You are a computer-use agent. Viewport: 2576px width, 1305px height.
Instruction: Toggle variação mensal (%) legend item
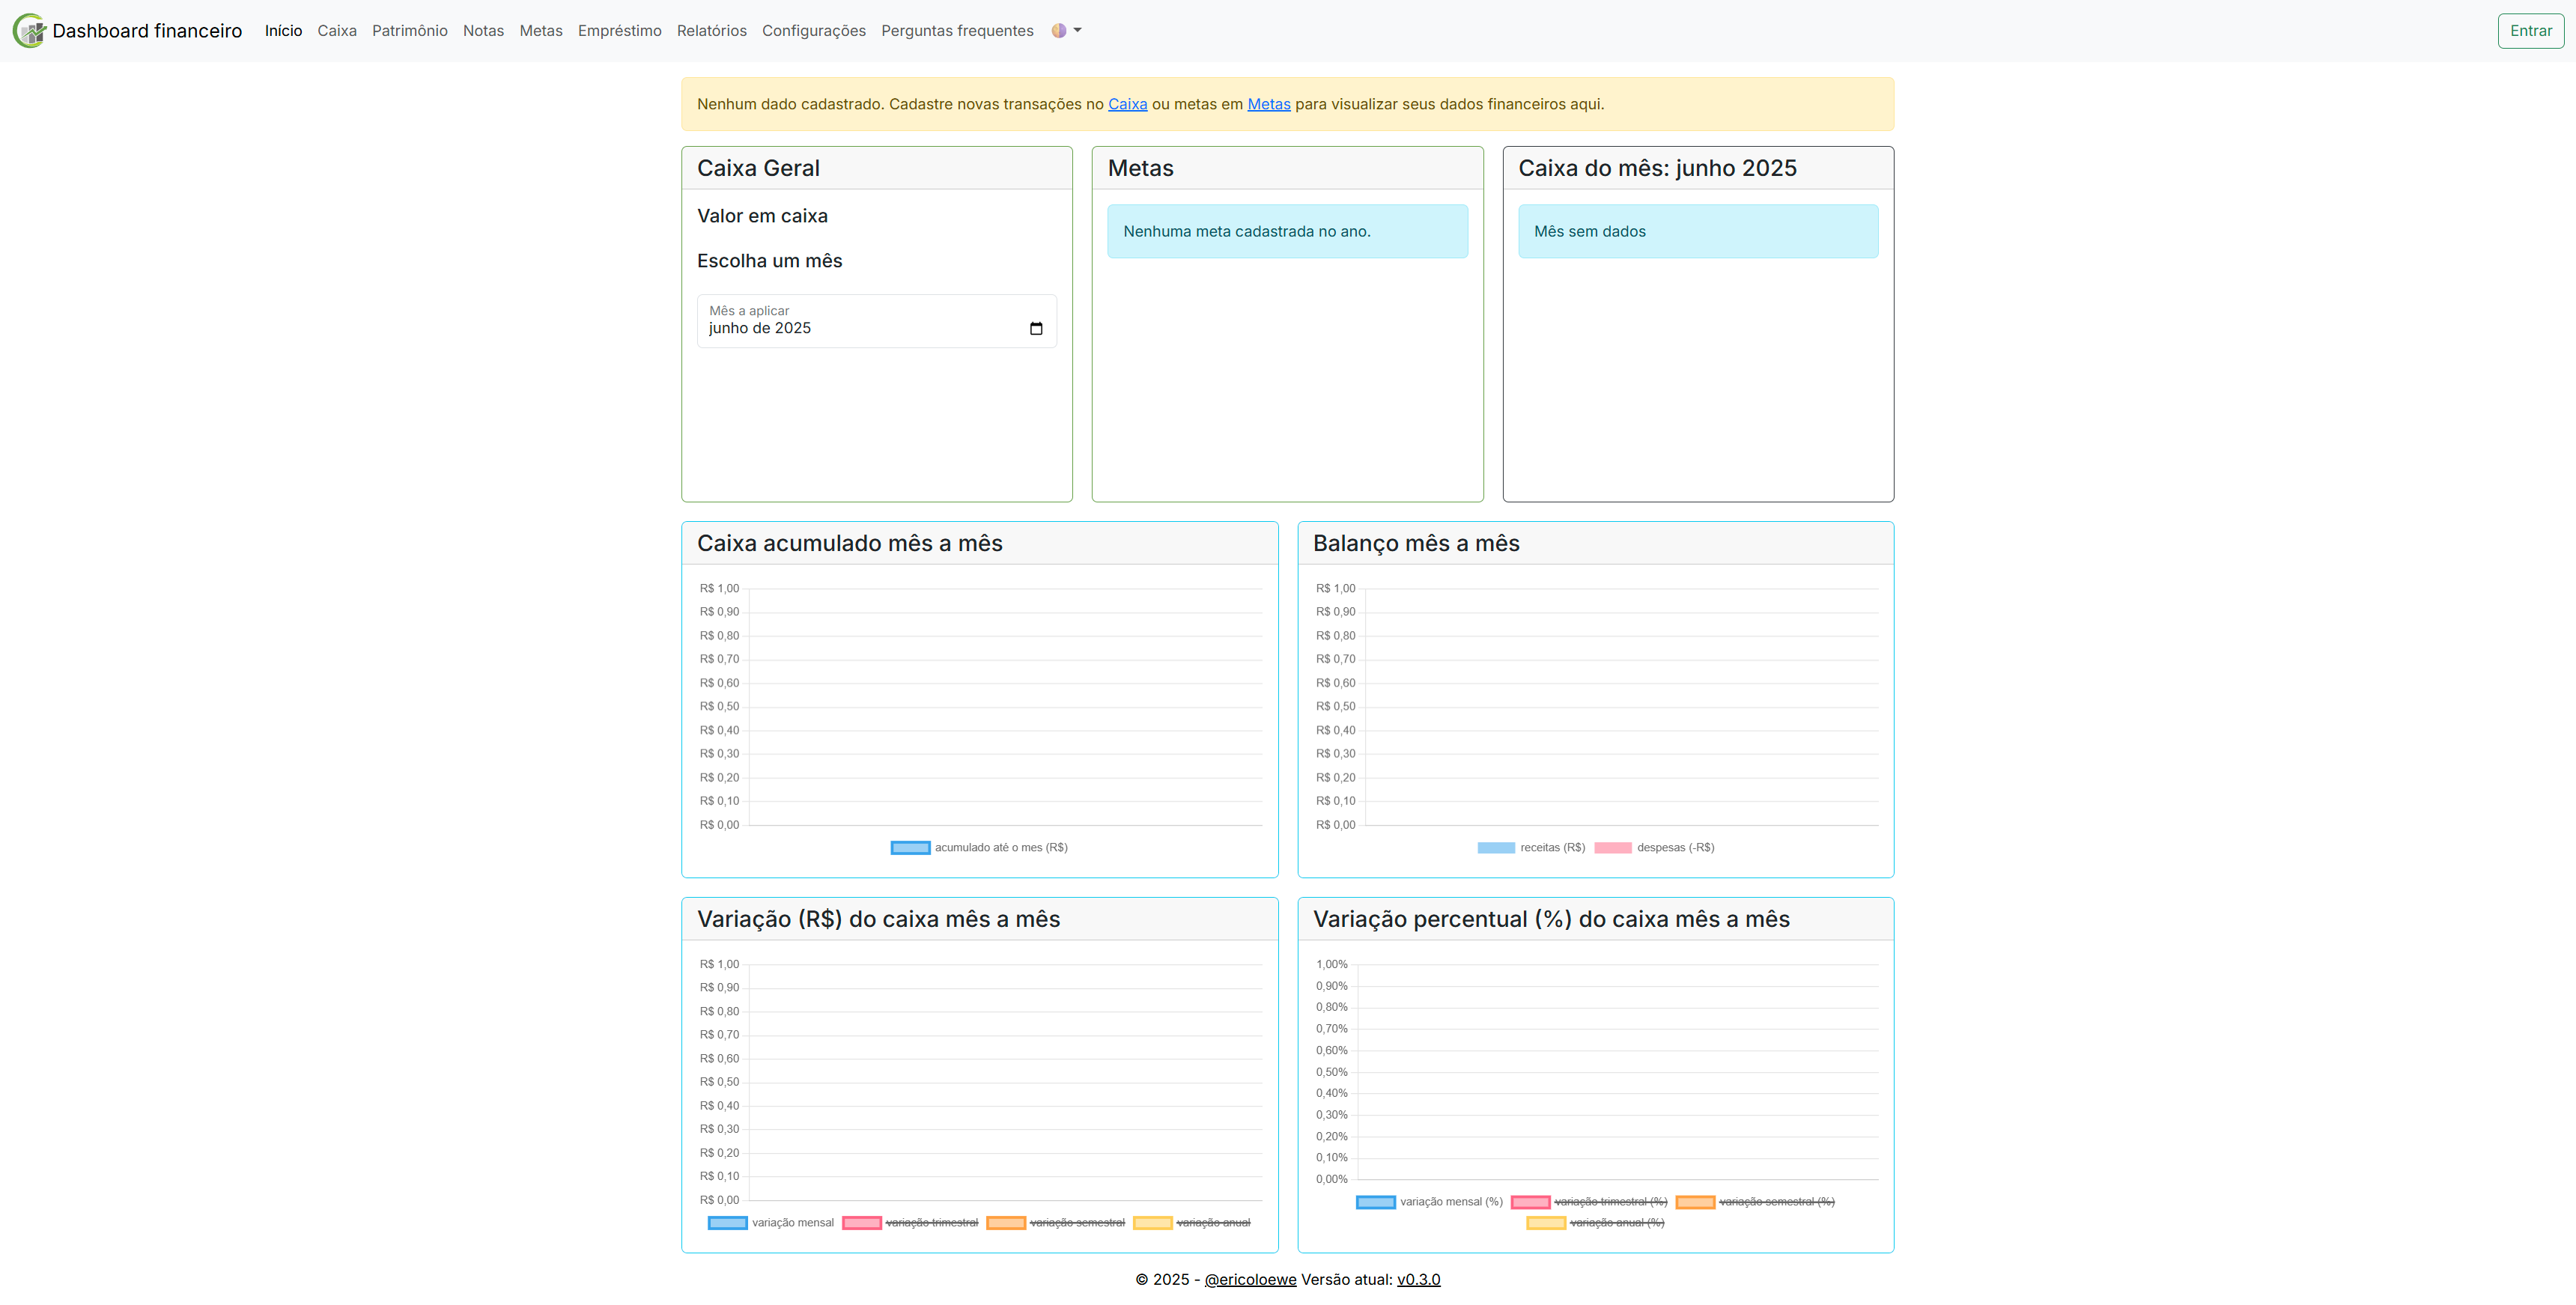(x=1429, y=1202)
